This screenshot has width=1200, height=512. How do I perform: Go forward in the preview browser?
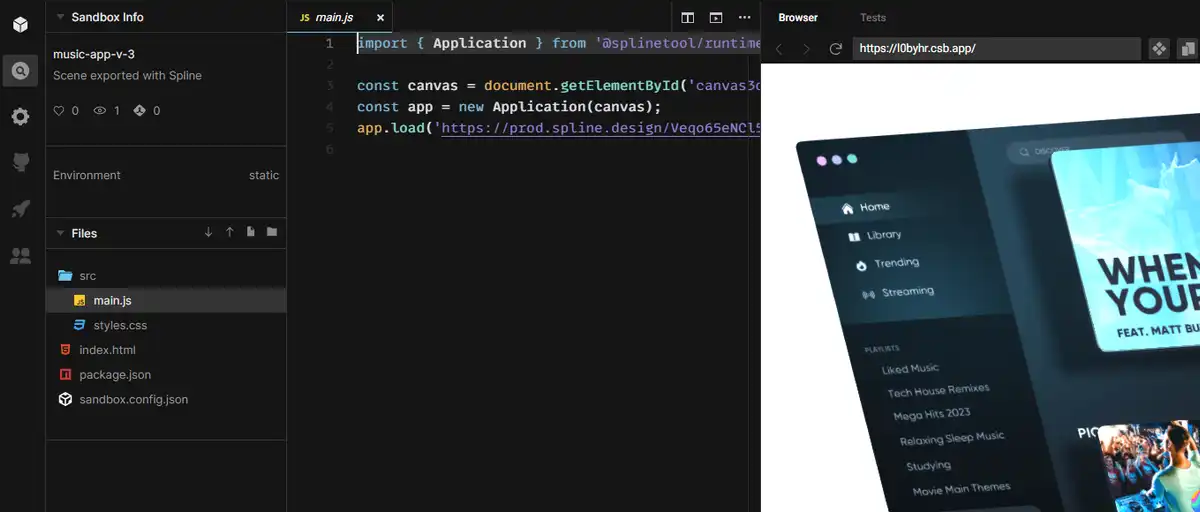point(807,48)
